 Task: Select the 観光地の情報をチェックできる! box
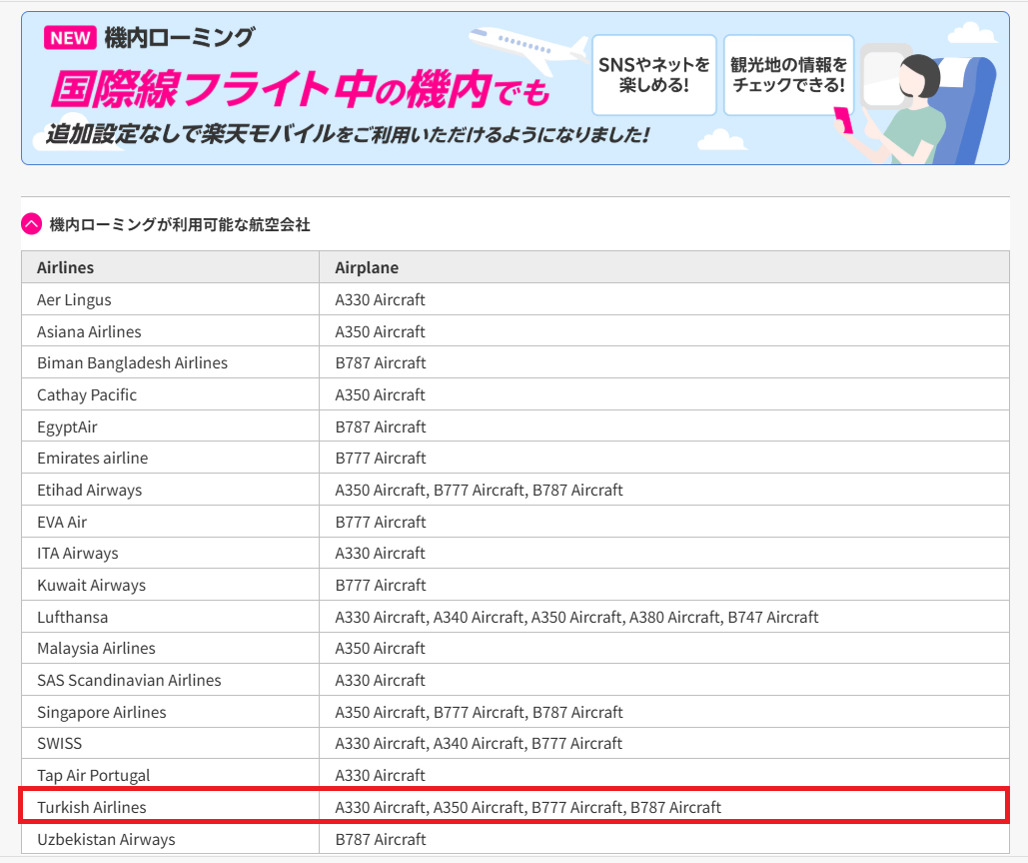tap(788, 75)
